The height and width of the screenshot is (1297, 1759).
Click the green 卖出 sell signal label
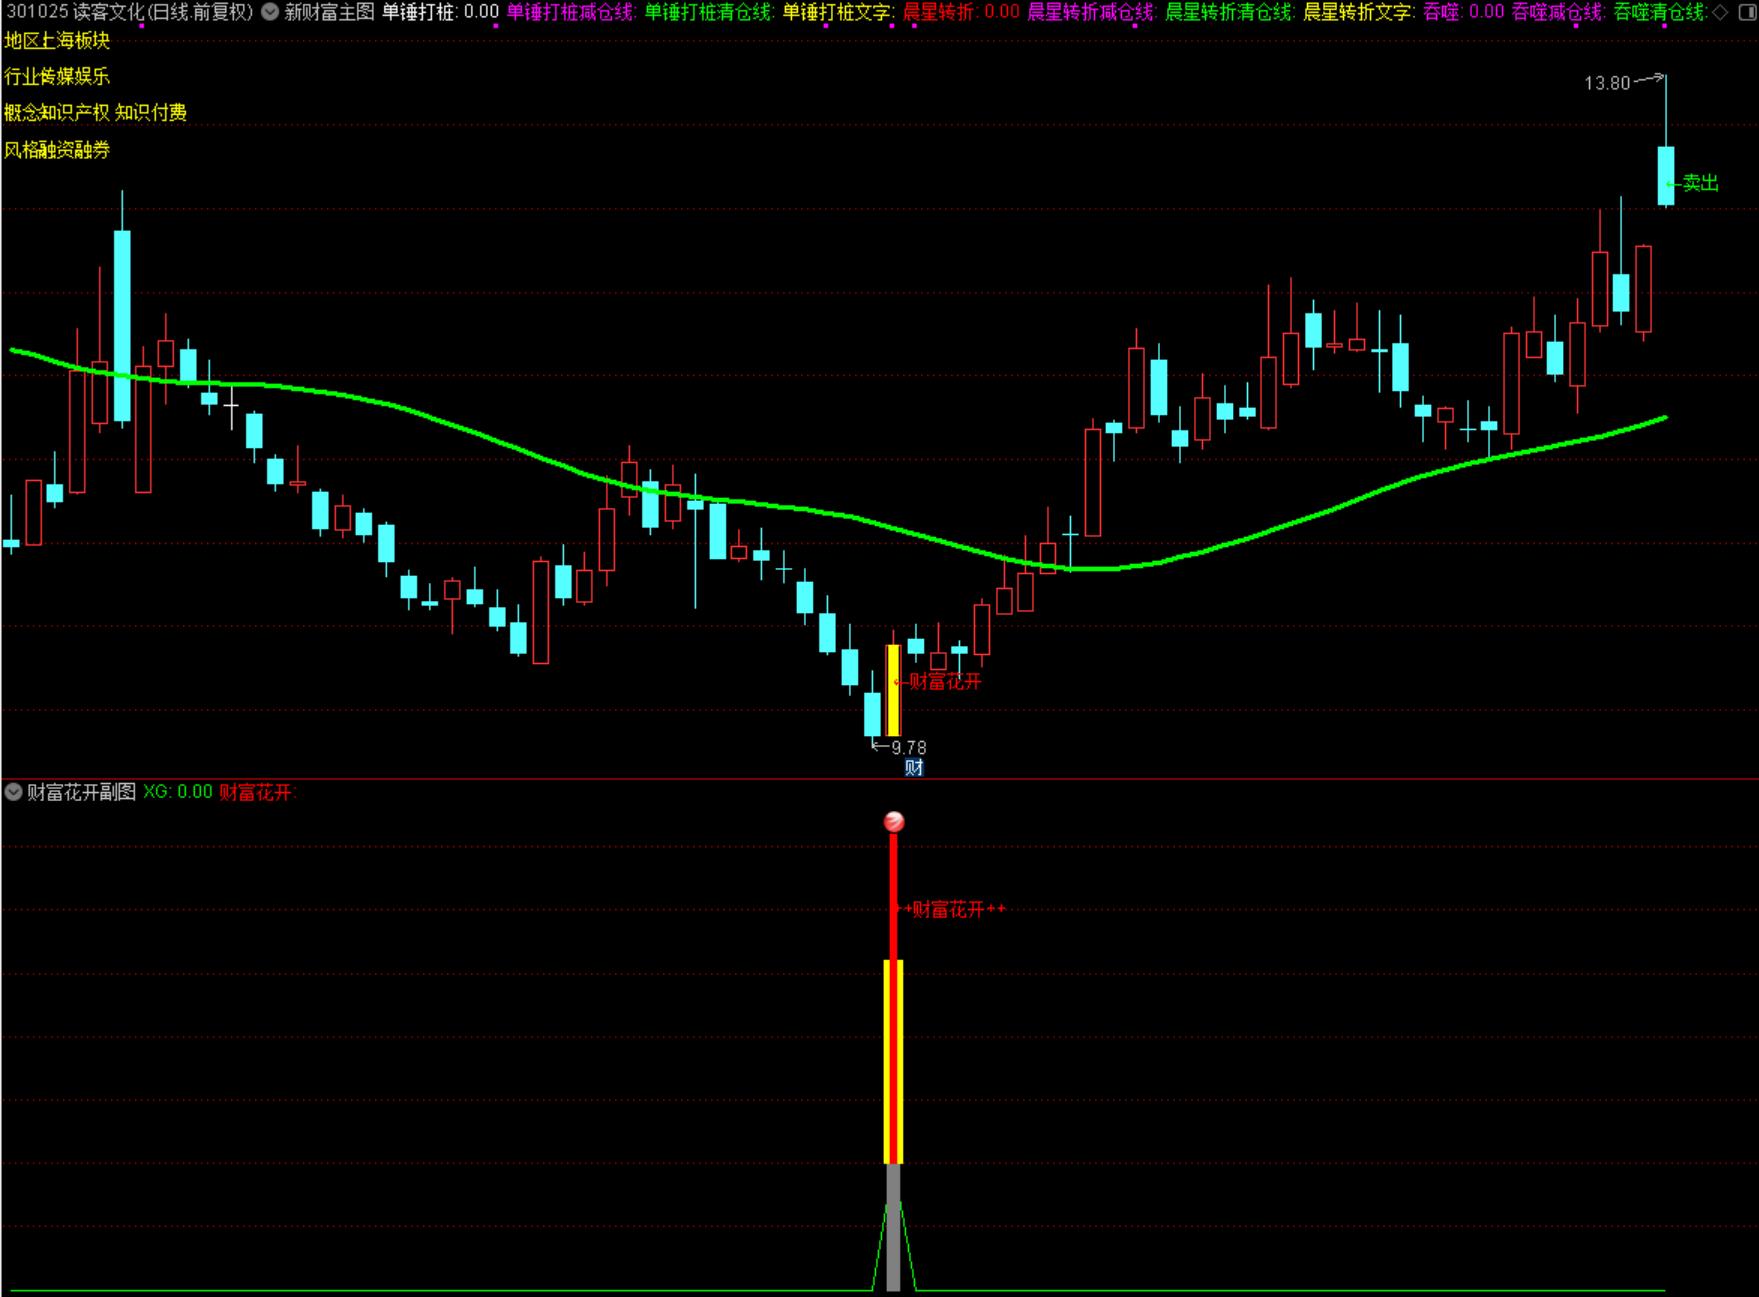coord(1700,183)
